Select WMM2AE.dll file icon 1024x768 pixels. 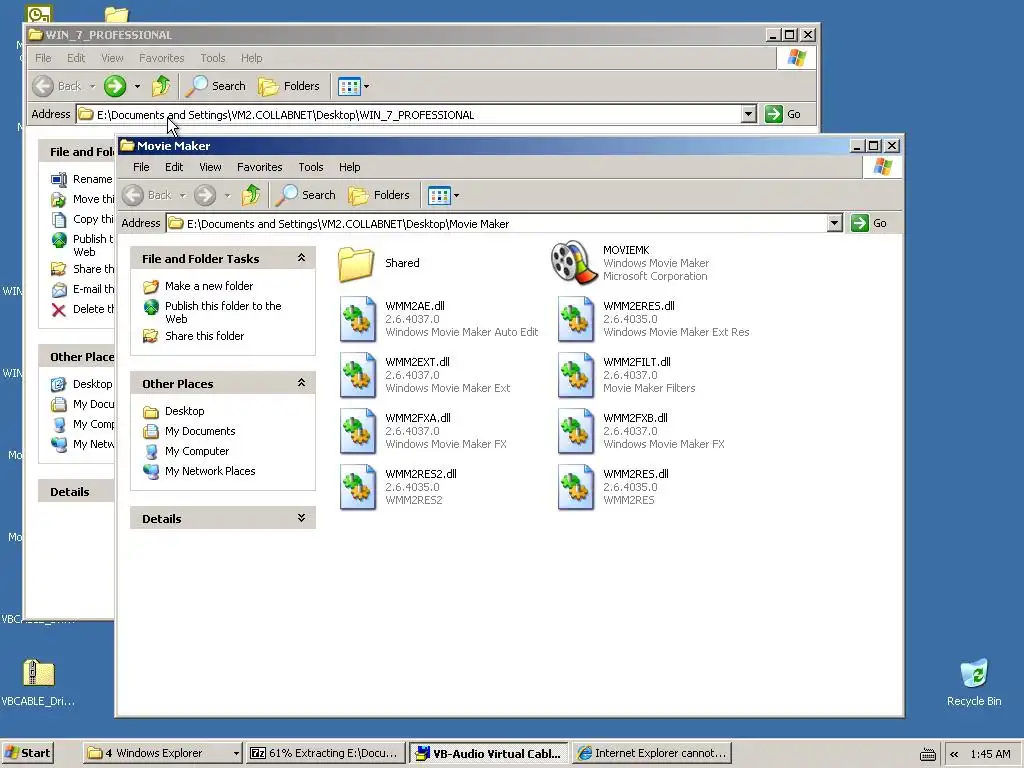358,319
